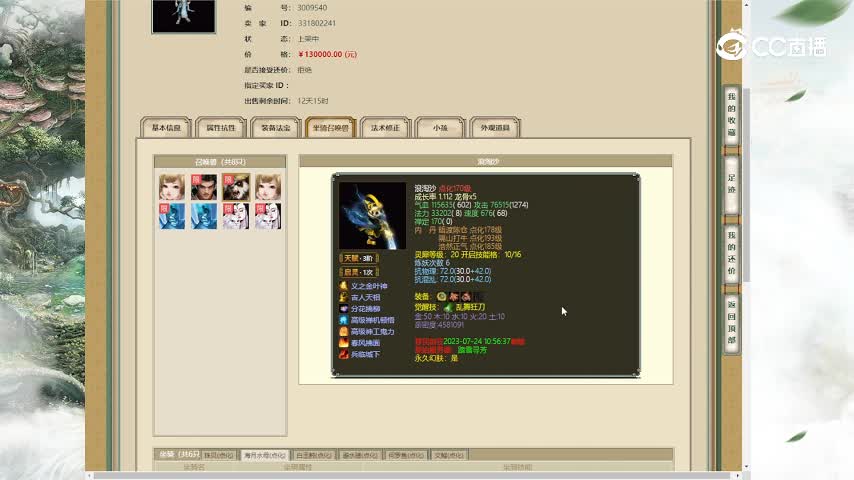The image size is (854, 480).
Task: Click the 春风拂面 skill icon
Action: pos(344,343)
